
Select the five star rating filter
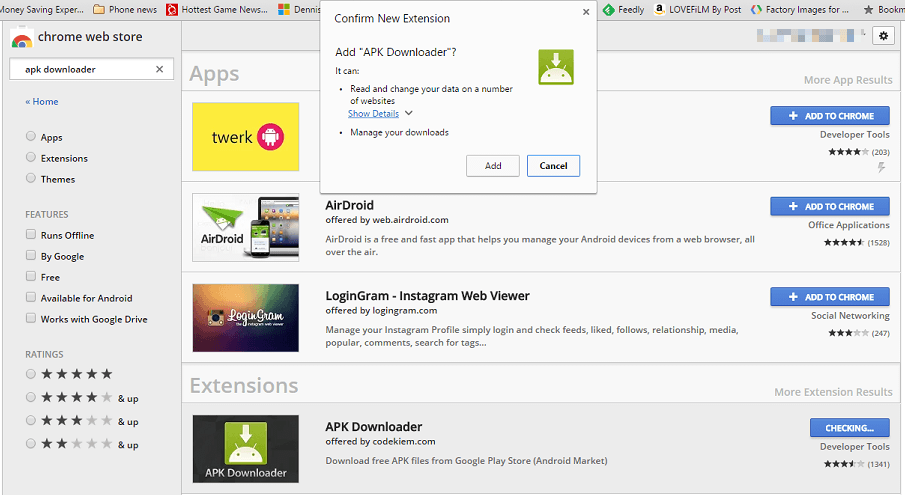point(31,374)
